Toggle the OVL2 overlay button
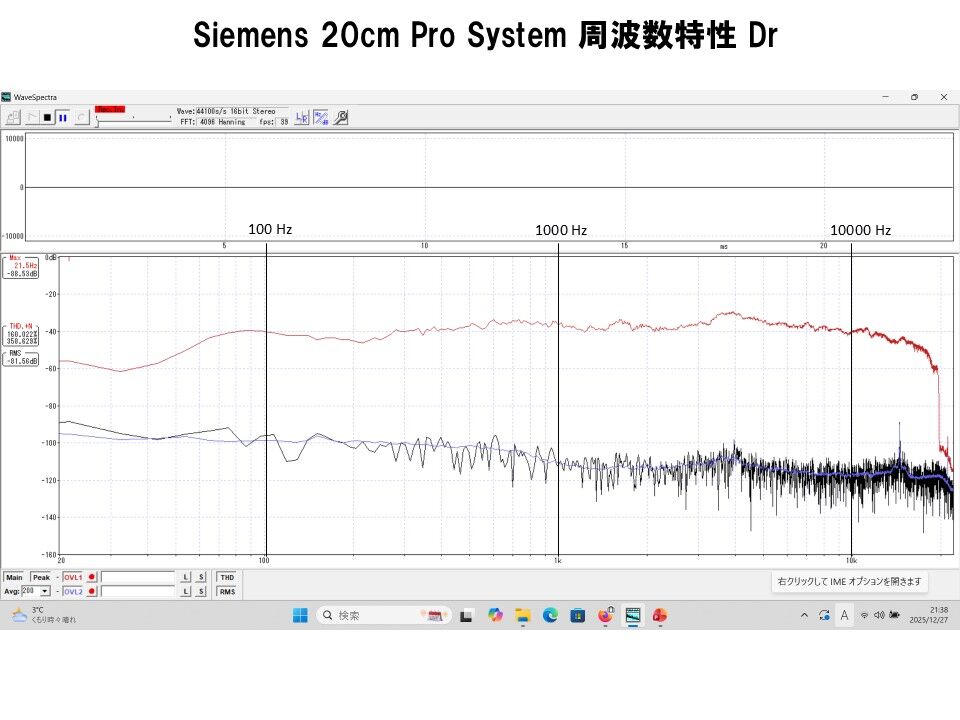 click(72, 591)
